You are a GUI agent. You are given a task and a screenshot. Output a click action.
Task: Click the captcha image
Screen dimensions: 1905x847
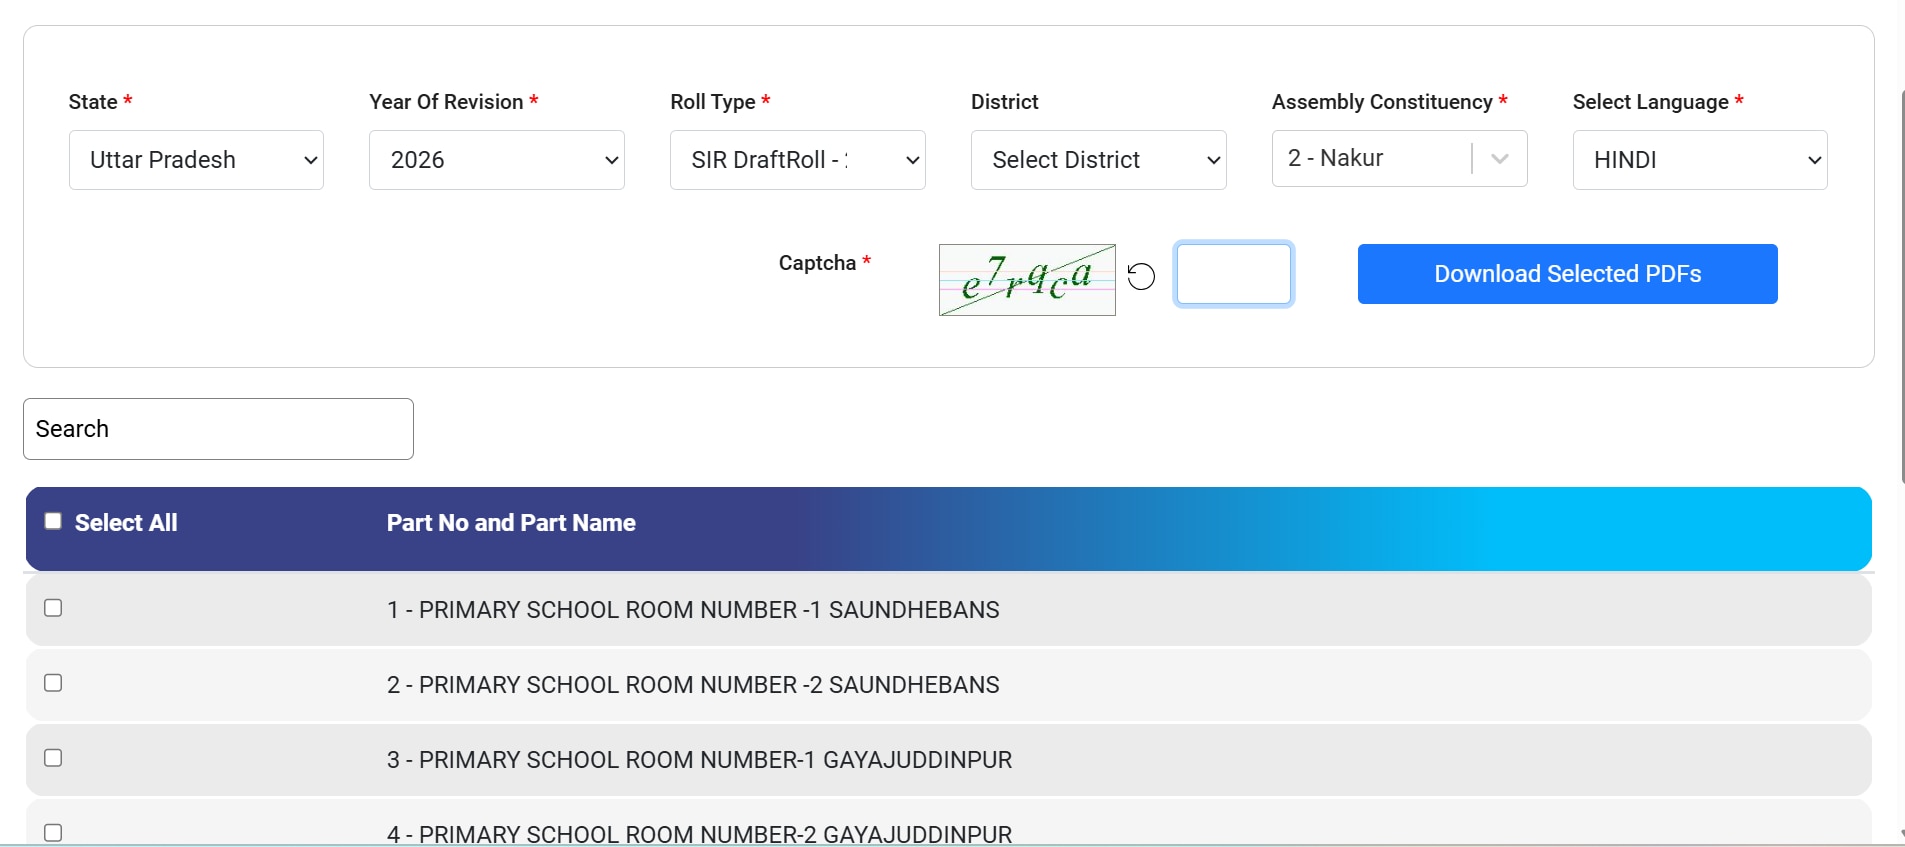(x=1026, y=280)
